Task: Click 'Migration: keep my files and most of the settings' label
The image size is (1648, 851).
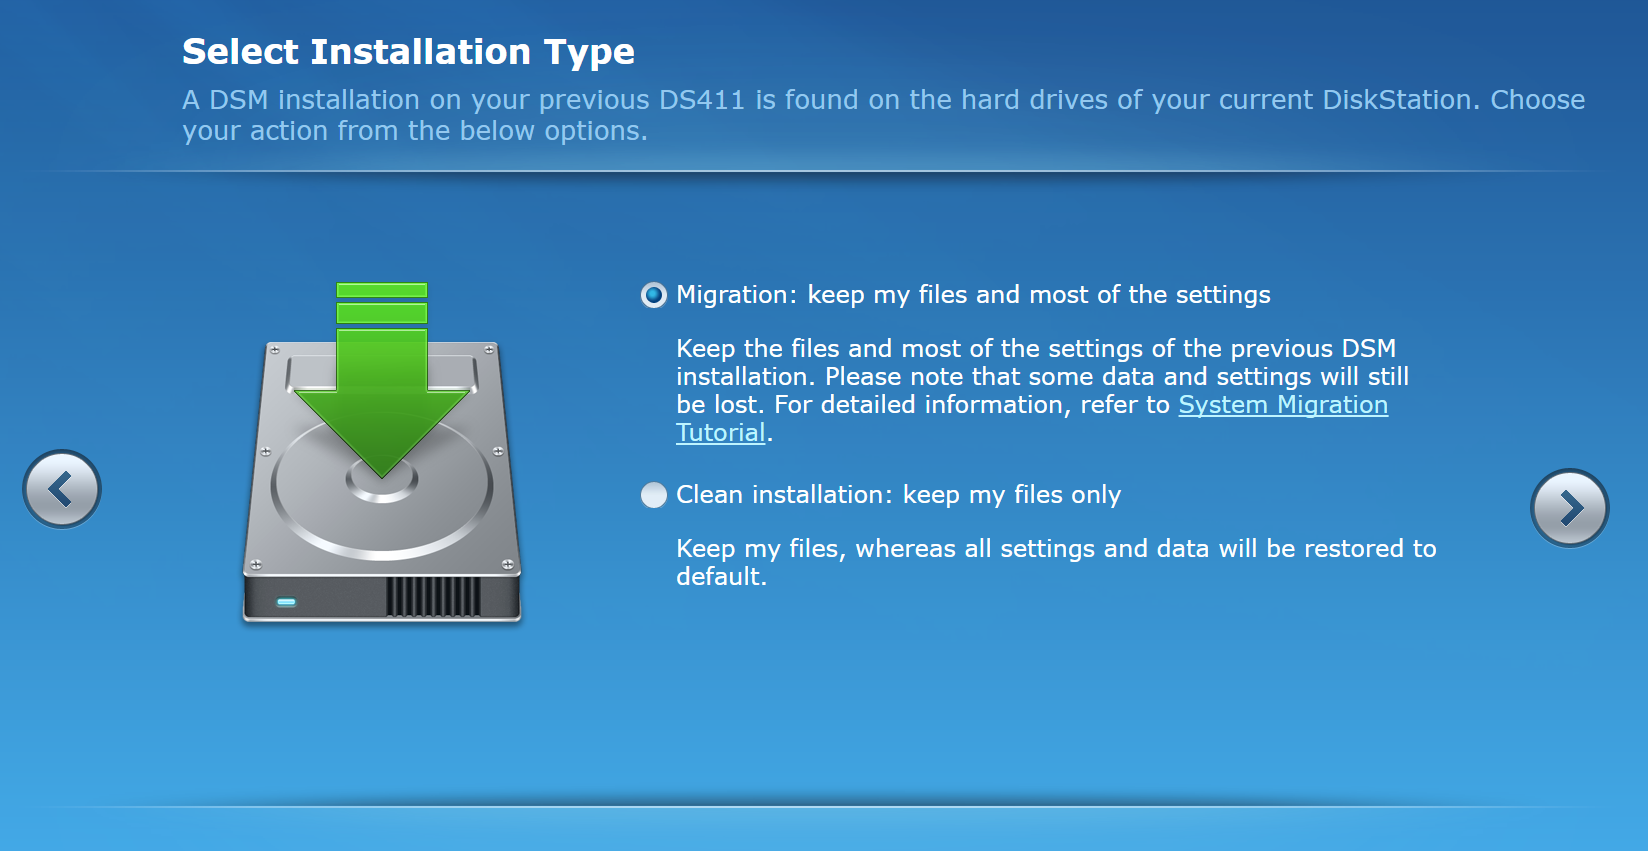Action: (x=973, y=295)
